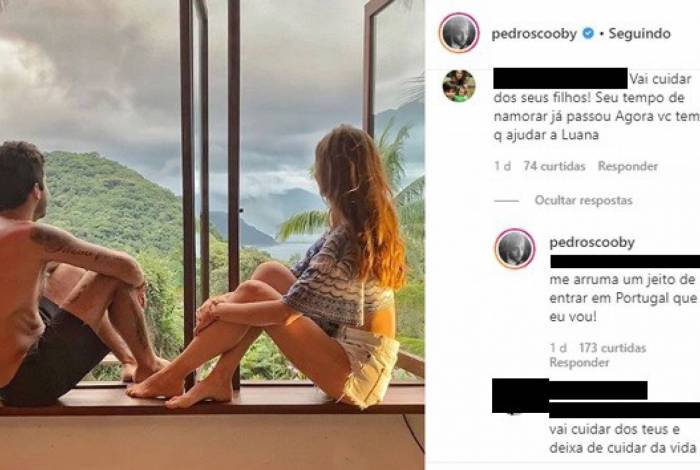Collapse replies with Ocultar respostas

pos(583,200)
